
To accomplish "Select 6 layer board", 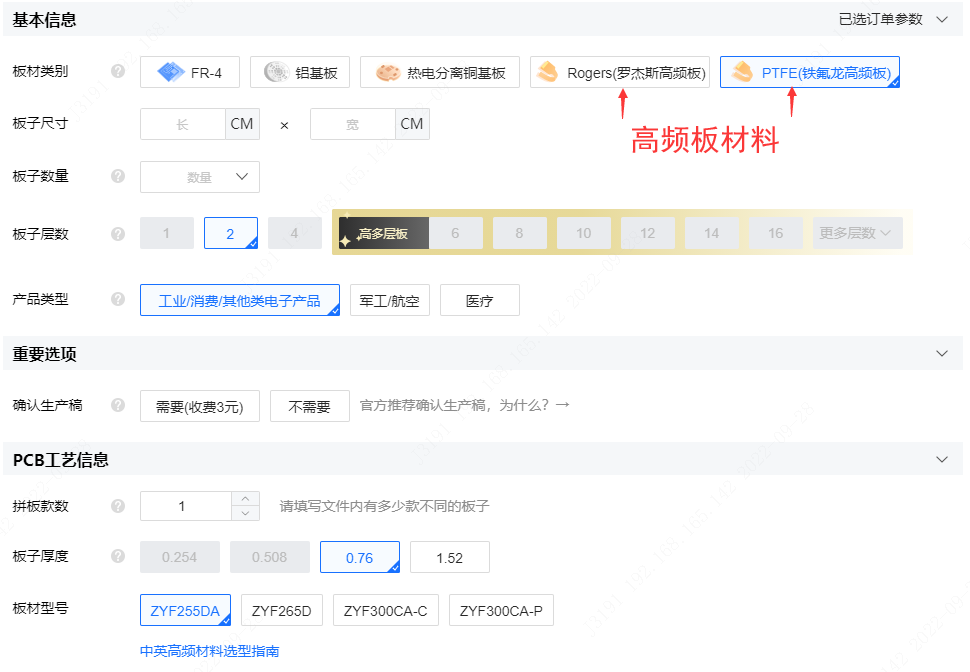I will click(x=455, y=233).
